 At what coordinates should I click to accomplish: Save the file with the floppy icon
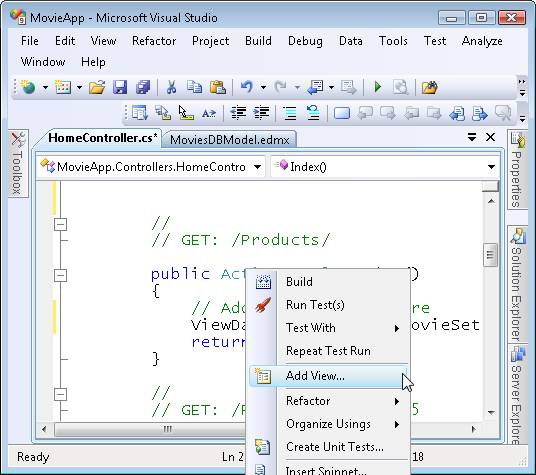120,88
